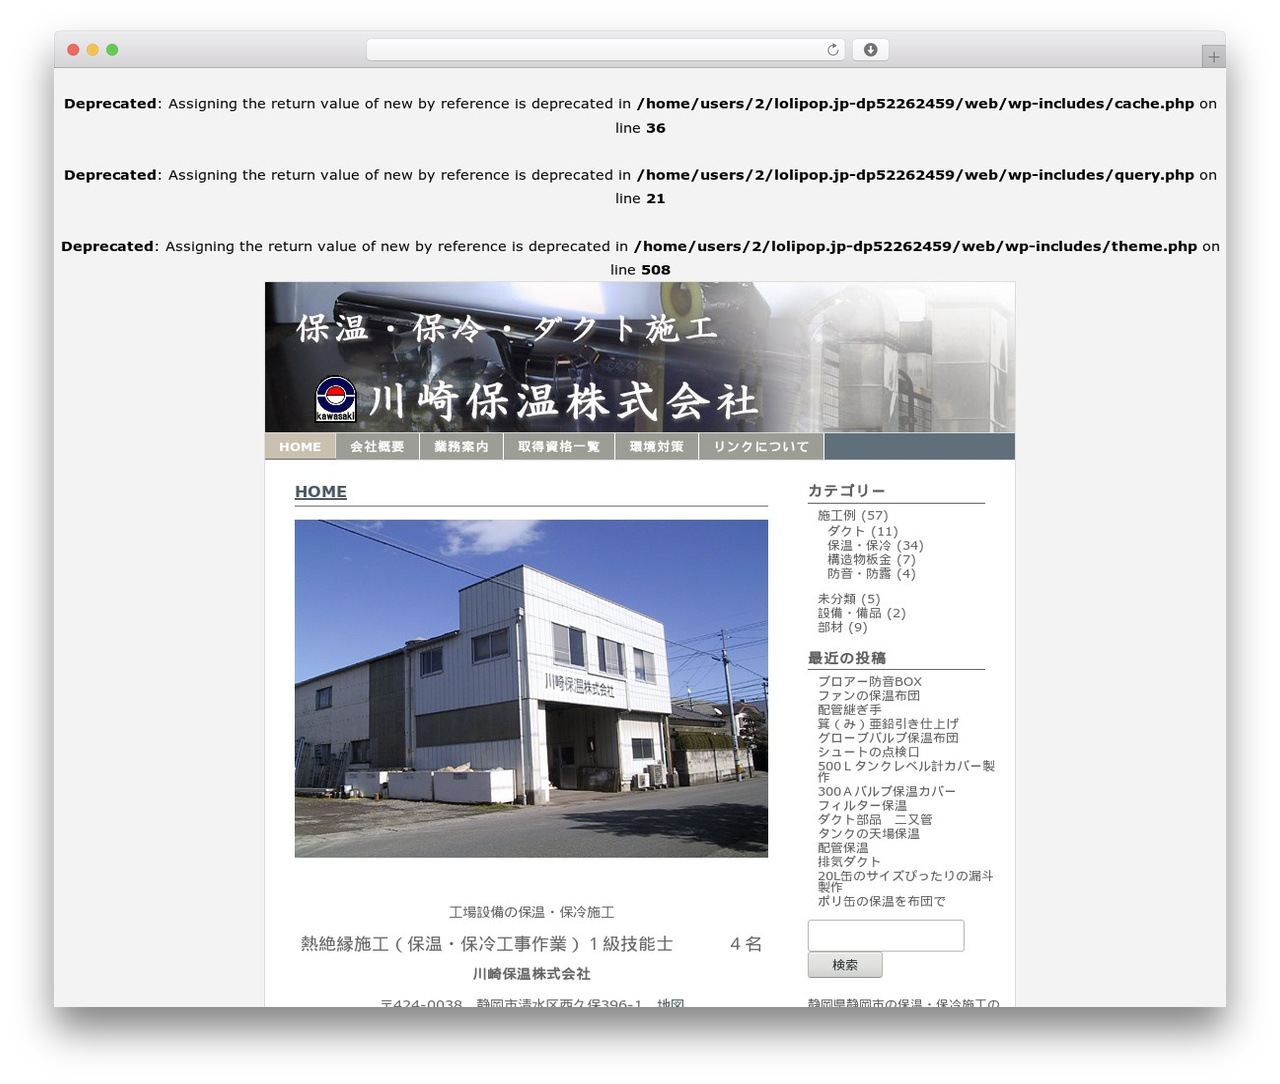
Task: Open the ファンの保温布団 post
Action: (869, 695)
